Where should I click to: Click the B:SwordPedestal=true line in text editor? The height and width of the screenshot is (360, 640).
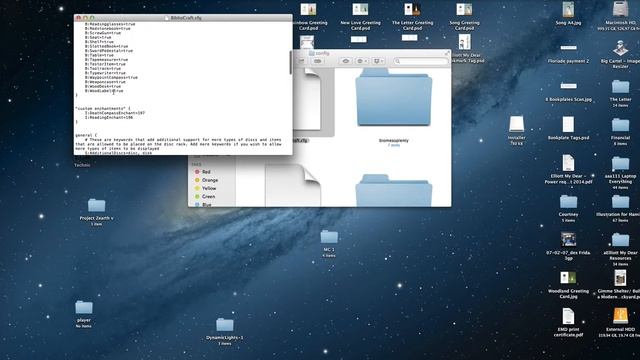[x=109, y=51]
